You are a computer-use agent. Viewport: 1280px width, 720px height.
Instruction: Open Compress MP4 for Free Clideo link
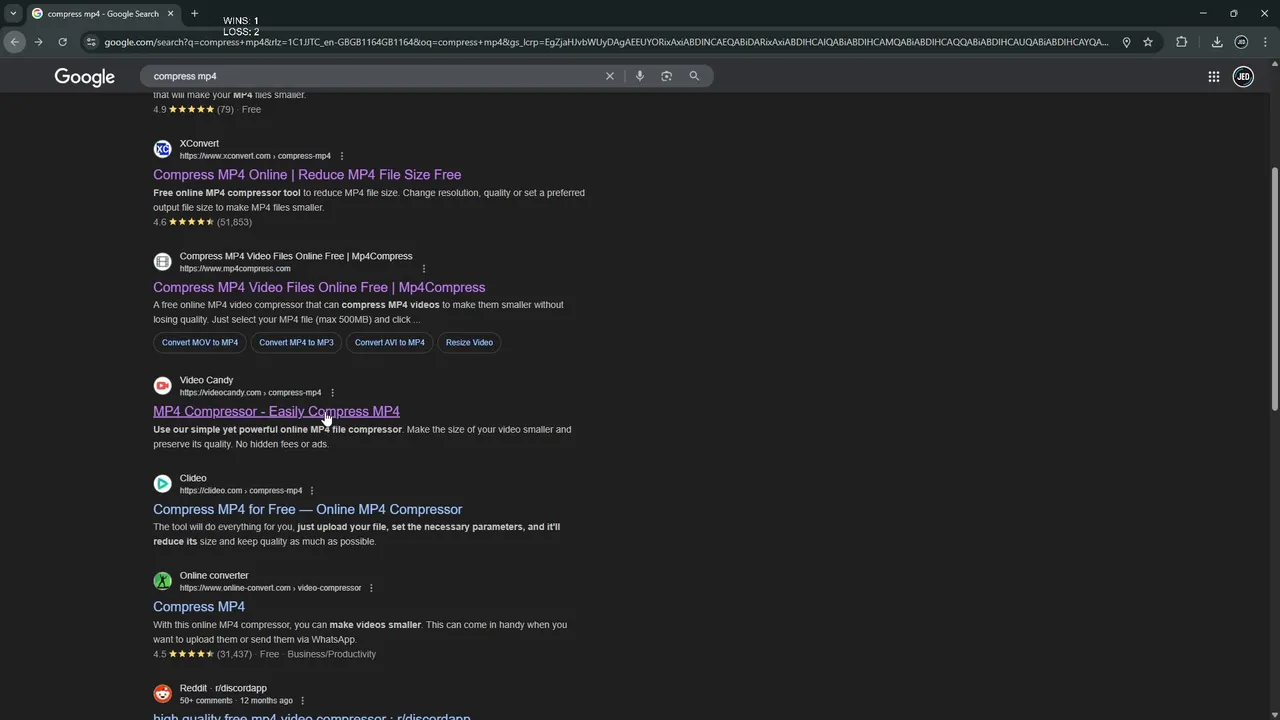click(308, 510)
